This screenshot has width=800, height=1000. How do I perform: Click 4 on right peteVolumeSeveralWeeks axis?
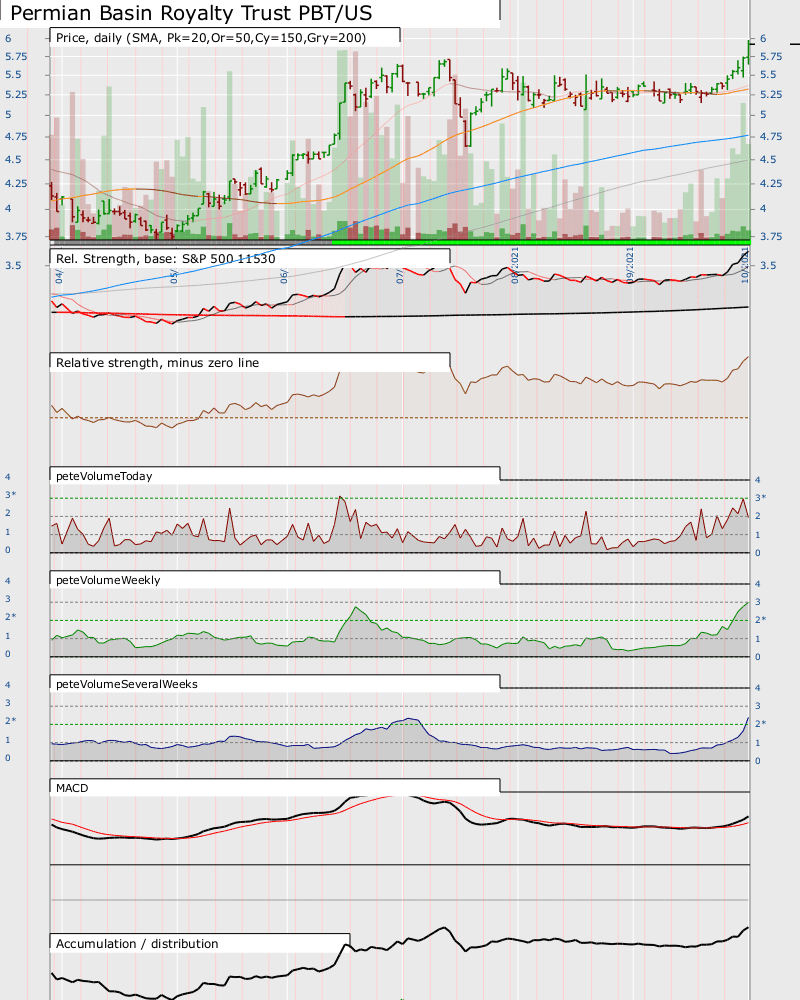758,688
